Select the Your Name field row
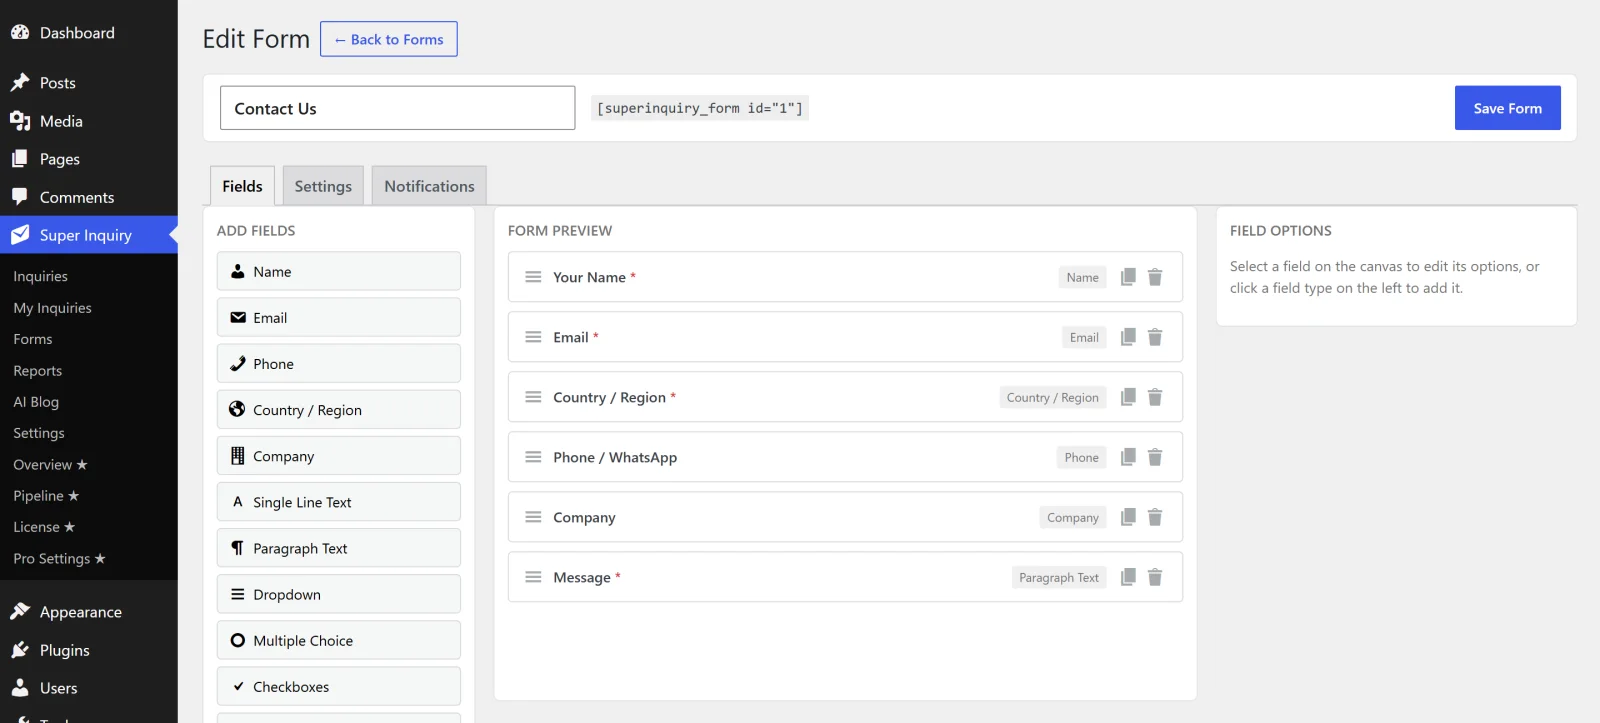 click(845, 277)
